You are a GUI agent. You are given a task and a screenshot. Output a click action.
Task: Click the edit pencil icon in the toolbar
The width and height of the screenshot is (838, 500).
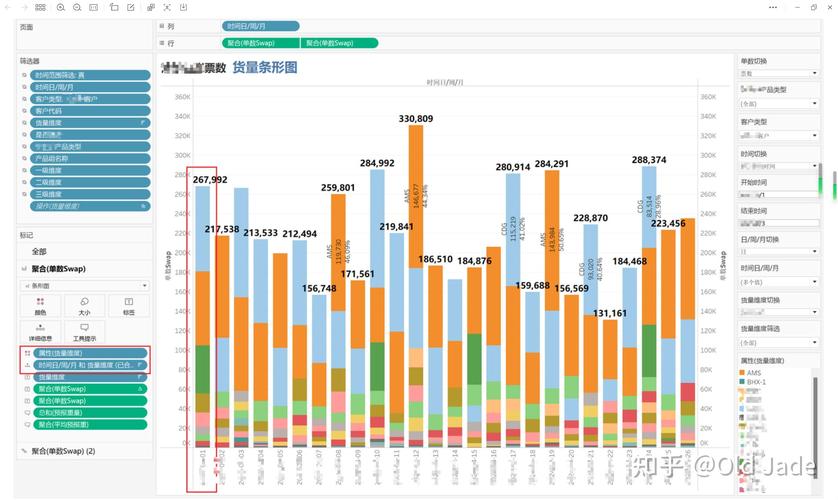pyautogui.click(x=130, y=7)
